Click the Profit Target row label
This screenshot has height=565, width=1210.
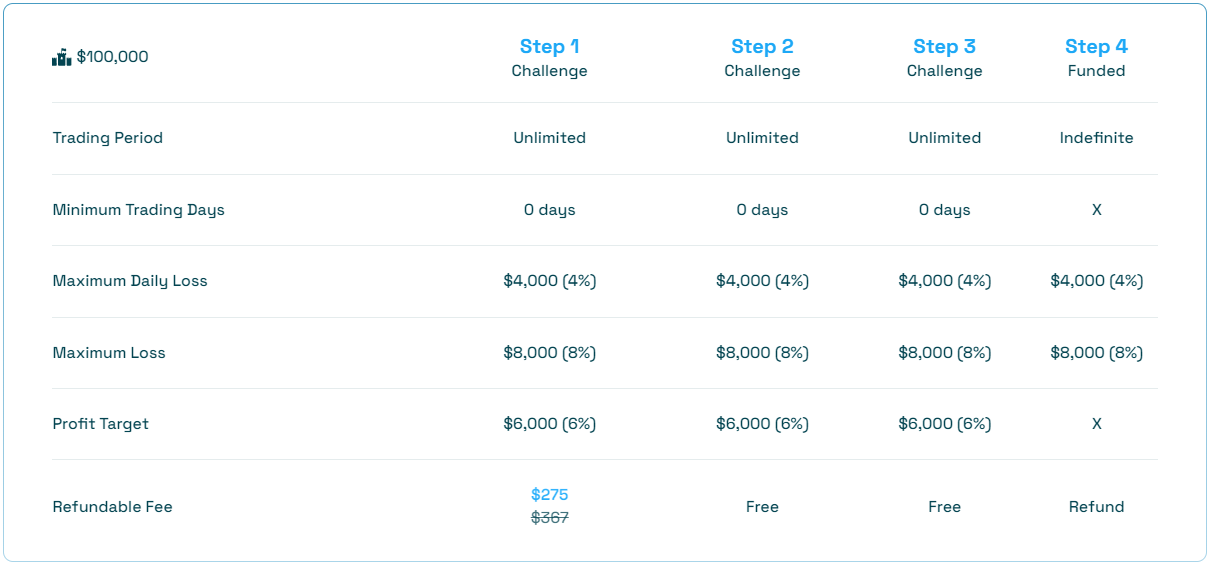pyautogui.click(x=100, y=424)
